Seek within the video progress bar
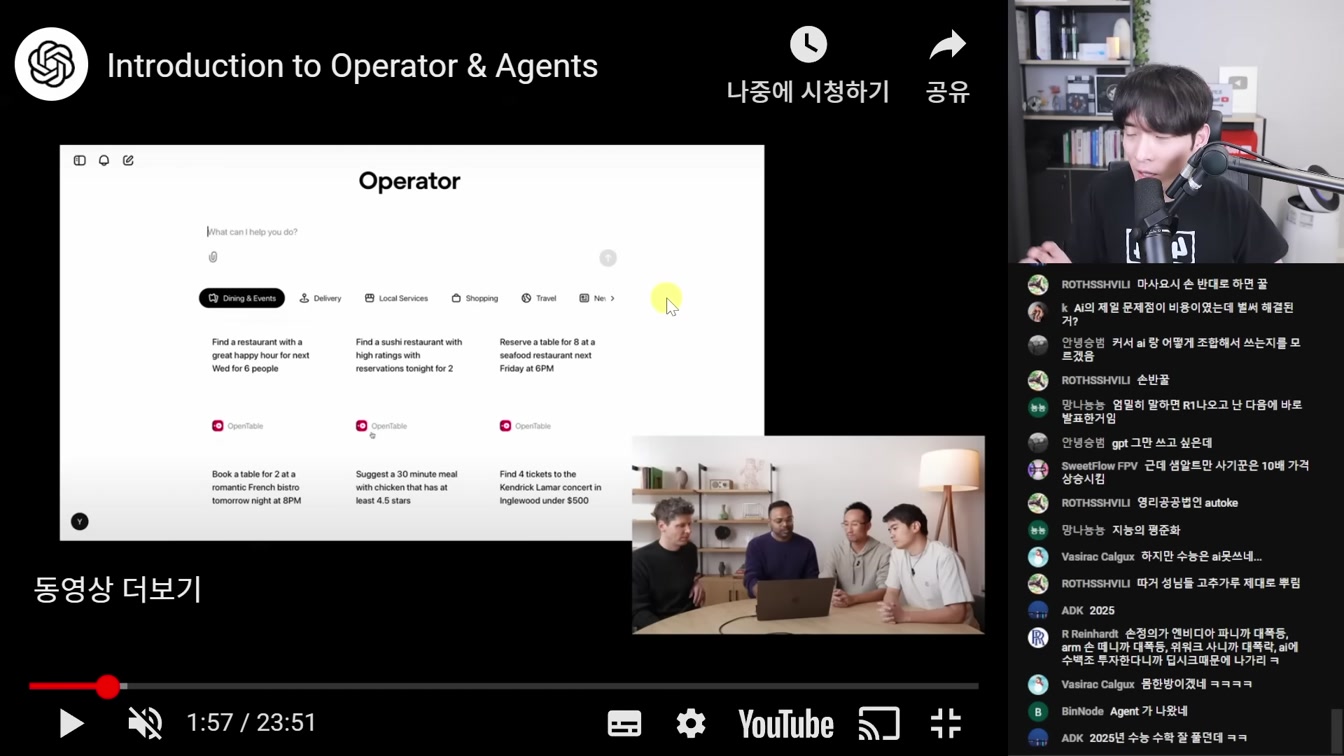This screenshot has height=756, width=1344. pos(504,686)
